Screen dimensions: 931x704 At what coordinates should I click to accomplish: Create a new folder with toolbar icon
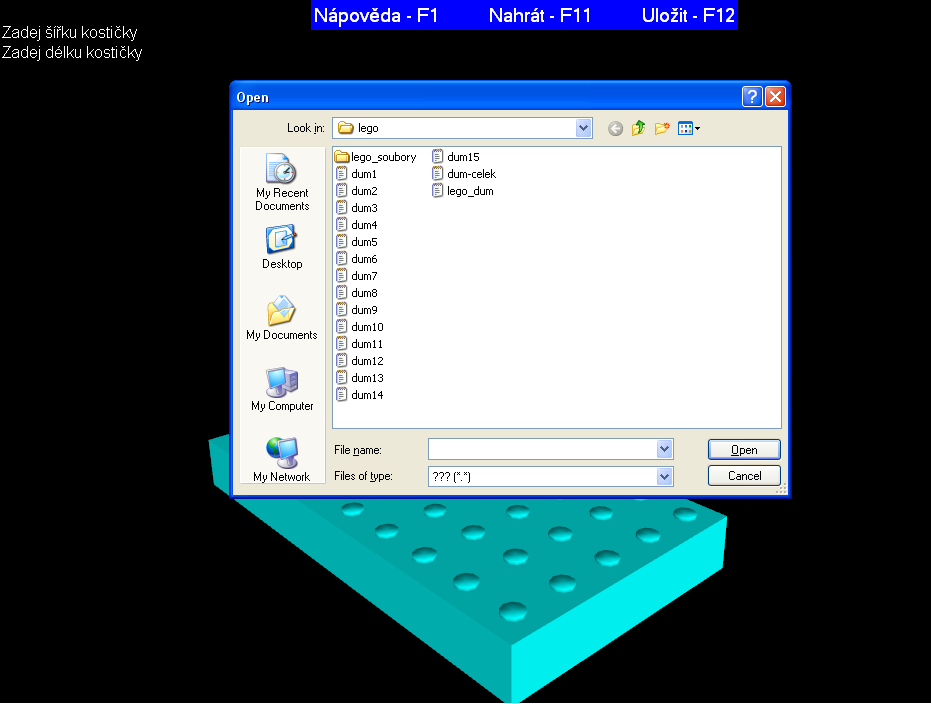[662, 128]
